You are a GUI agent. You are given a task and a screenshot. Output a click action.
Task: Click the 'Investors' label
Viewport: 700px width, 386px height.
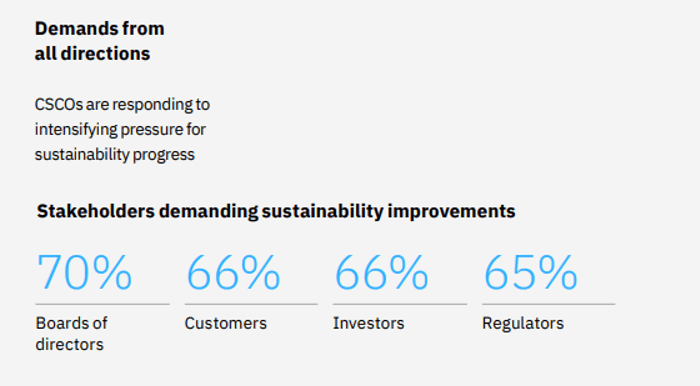click(368, 323)
